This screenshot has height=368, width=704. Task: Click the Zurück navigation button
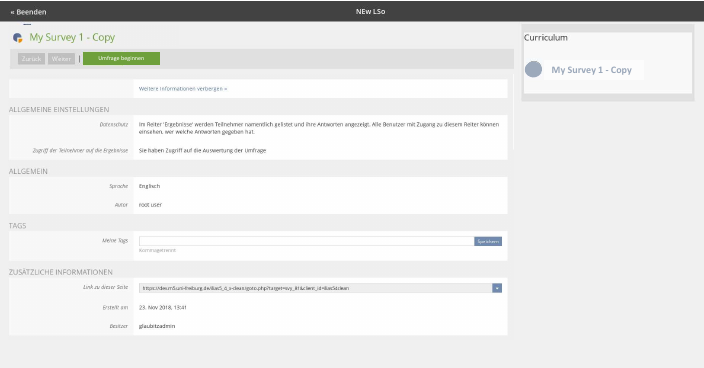coord(31,59)
